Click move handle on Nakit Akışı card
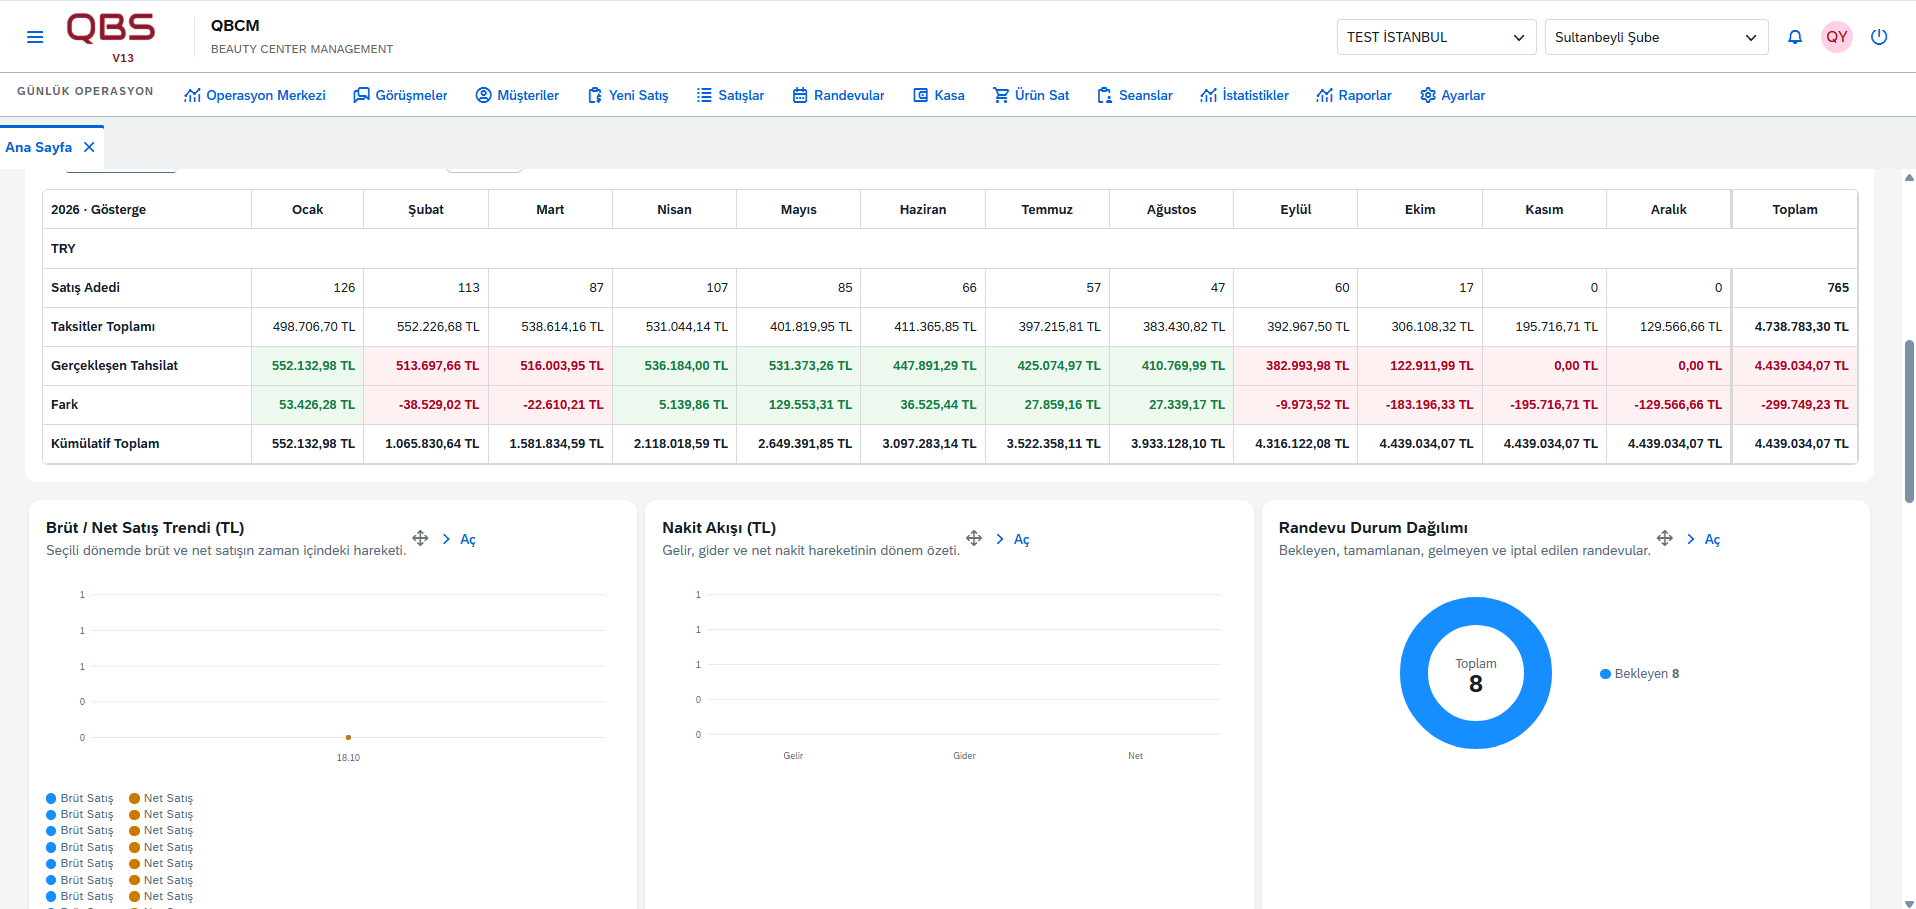 974,538
